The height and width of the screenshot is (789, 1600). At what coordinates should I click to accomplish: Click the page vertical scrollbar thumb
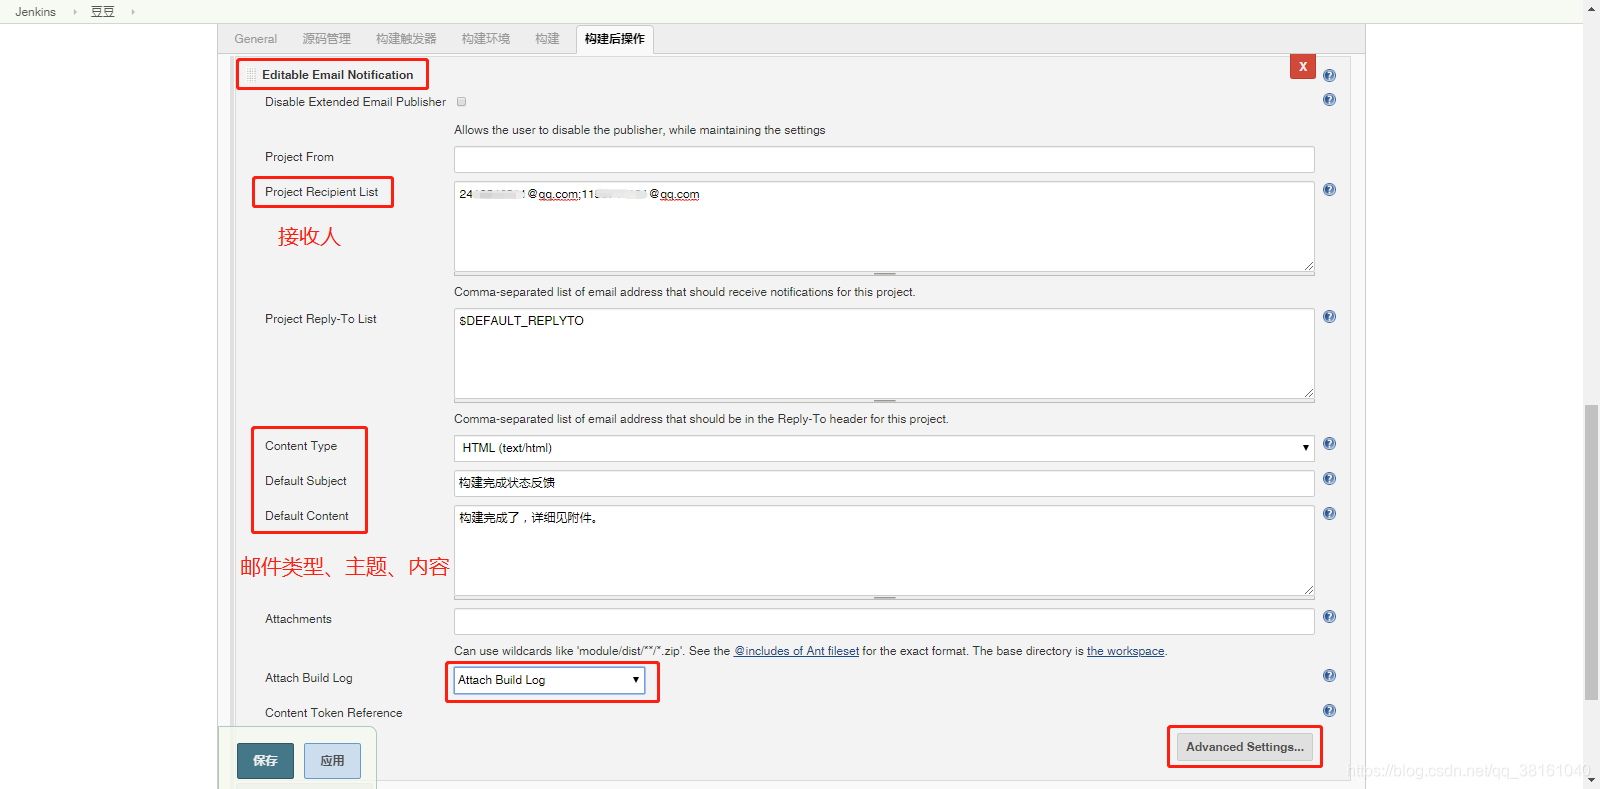tap(1591, 552)
